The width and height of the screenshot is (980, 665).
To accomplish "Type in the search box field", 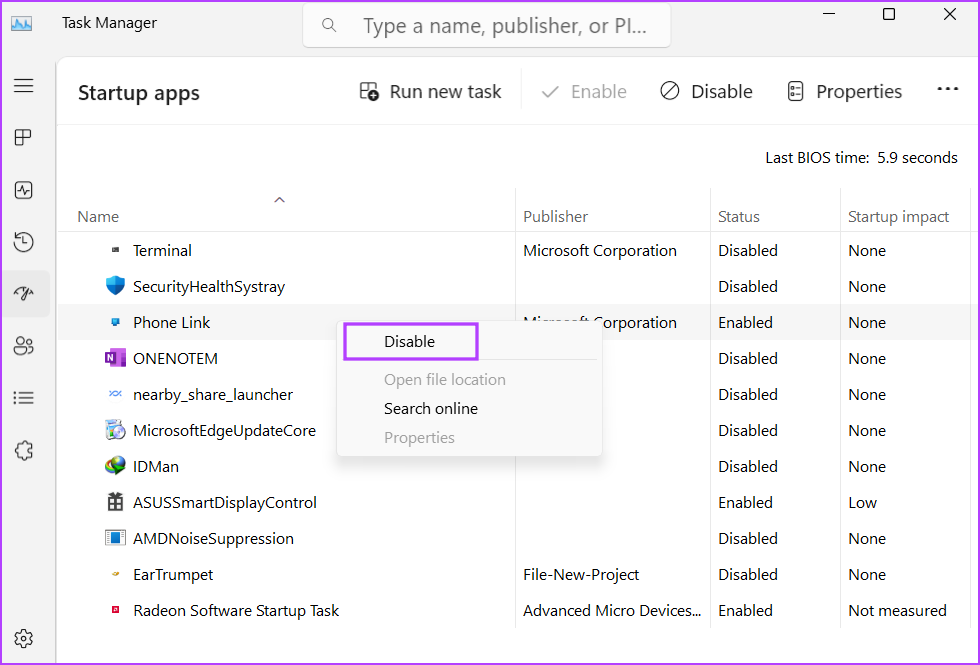I will [486, 26].
